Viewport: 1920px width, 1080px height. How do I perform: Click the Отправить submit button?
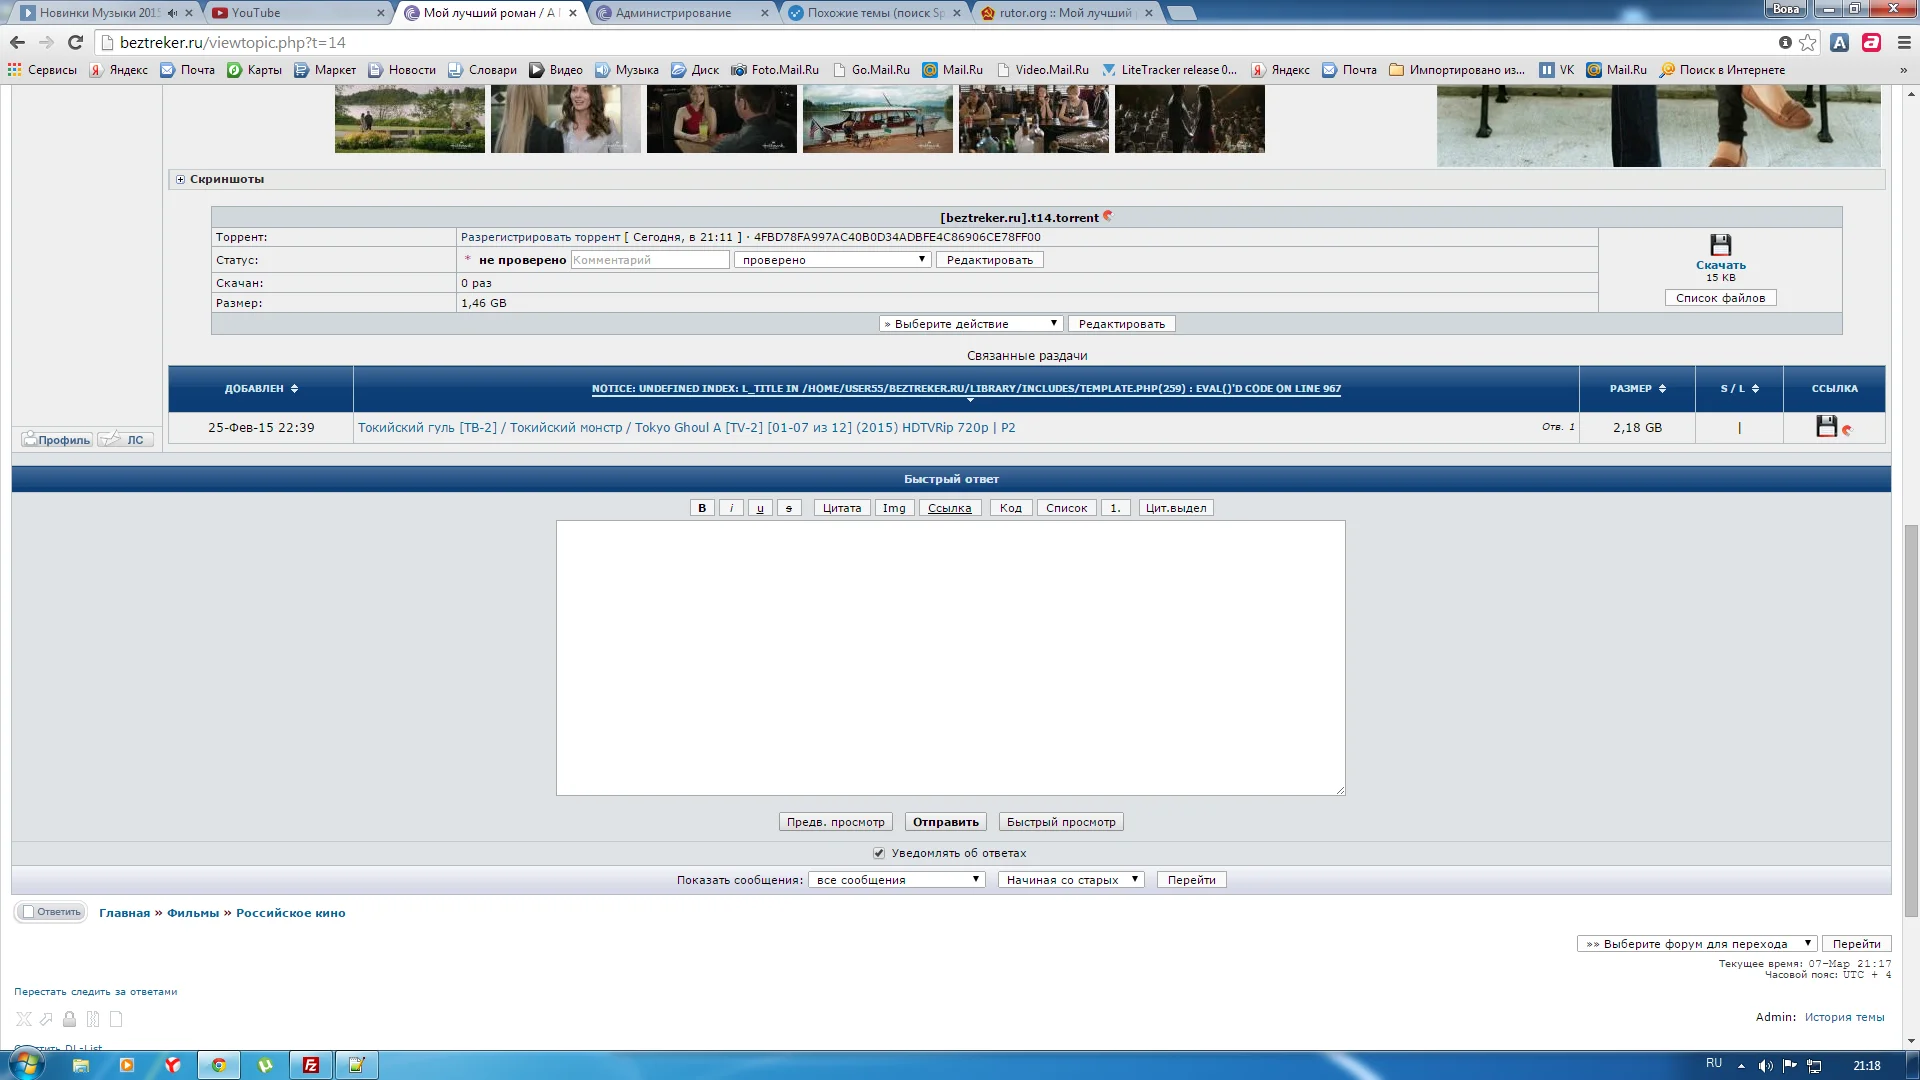[946, 822]
